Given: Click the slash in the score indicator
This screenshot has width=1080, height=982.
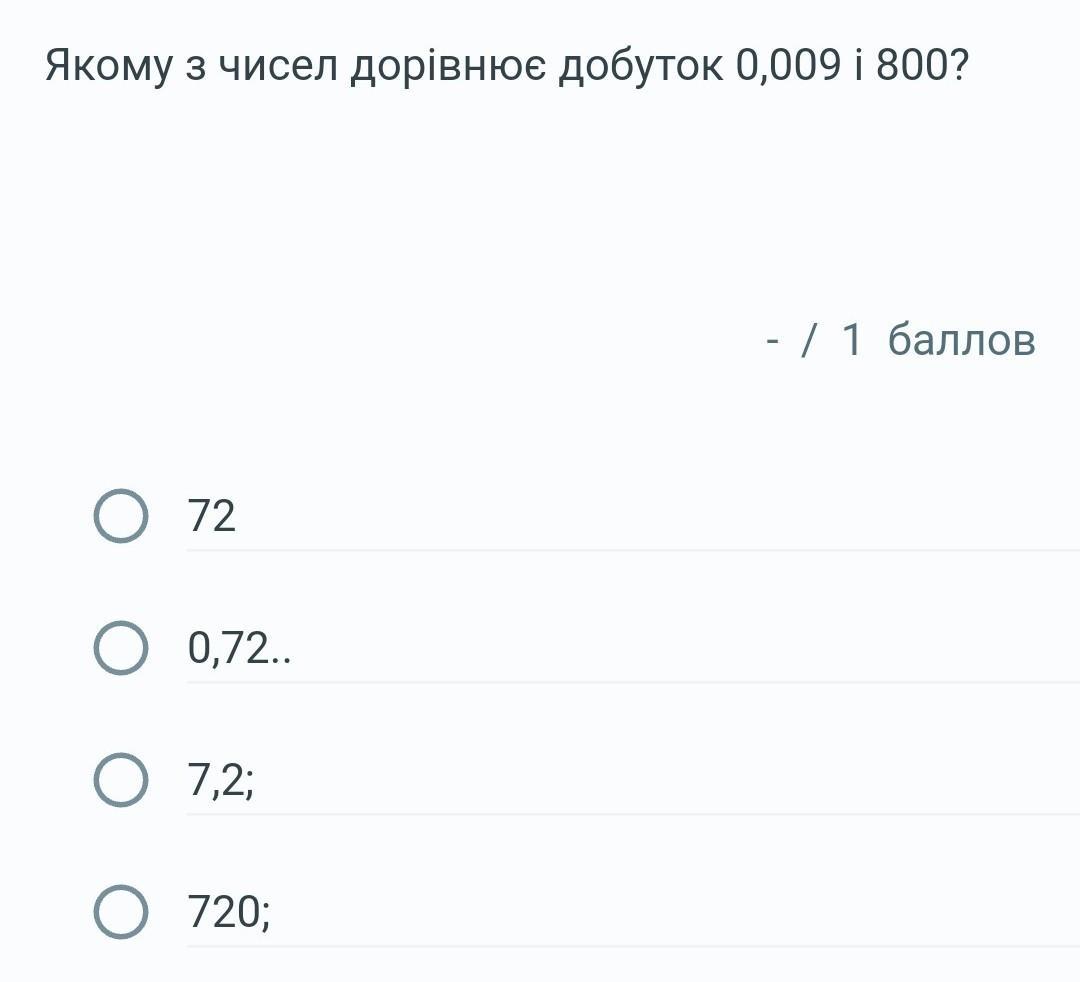Looking at the screenshot, I should [808, 340].
